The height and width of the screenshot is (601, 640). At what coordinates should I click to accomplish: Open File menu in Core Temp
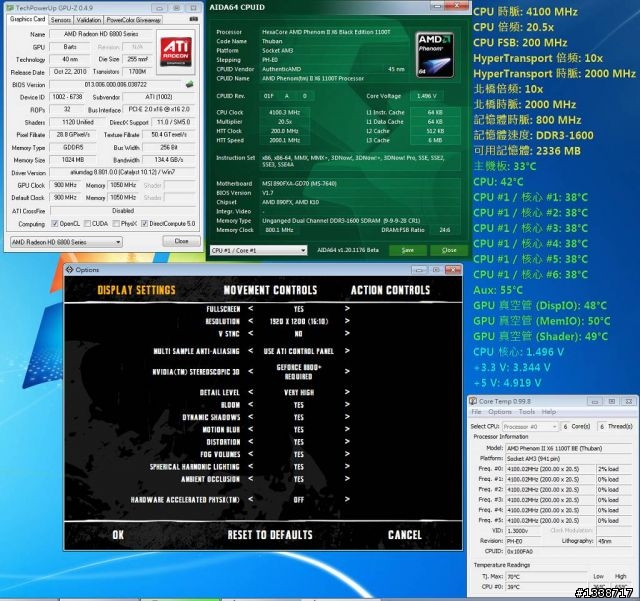click(x=476, y=412)
